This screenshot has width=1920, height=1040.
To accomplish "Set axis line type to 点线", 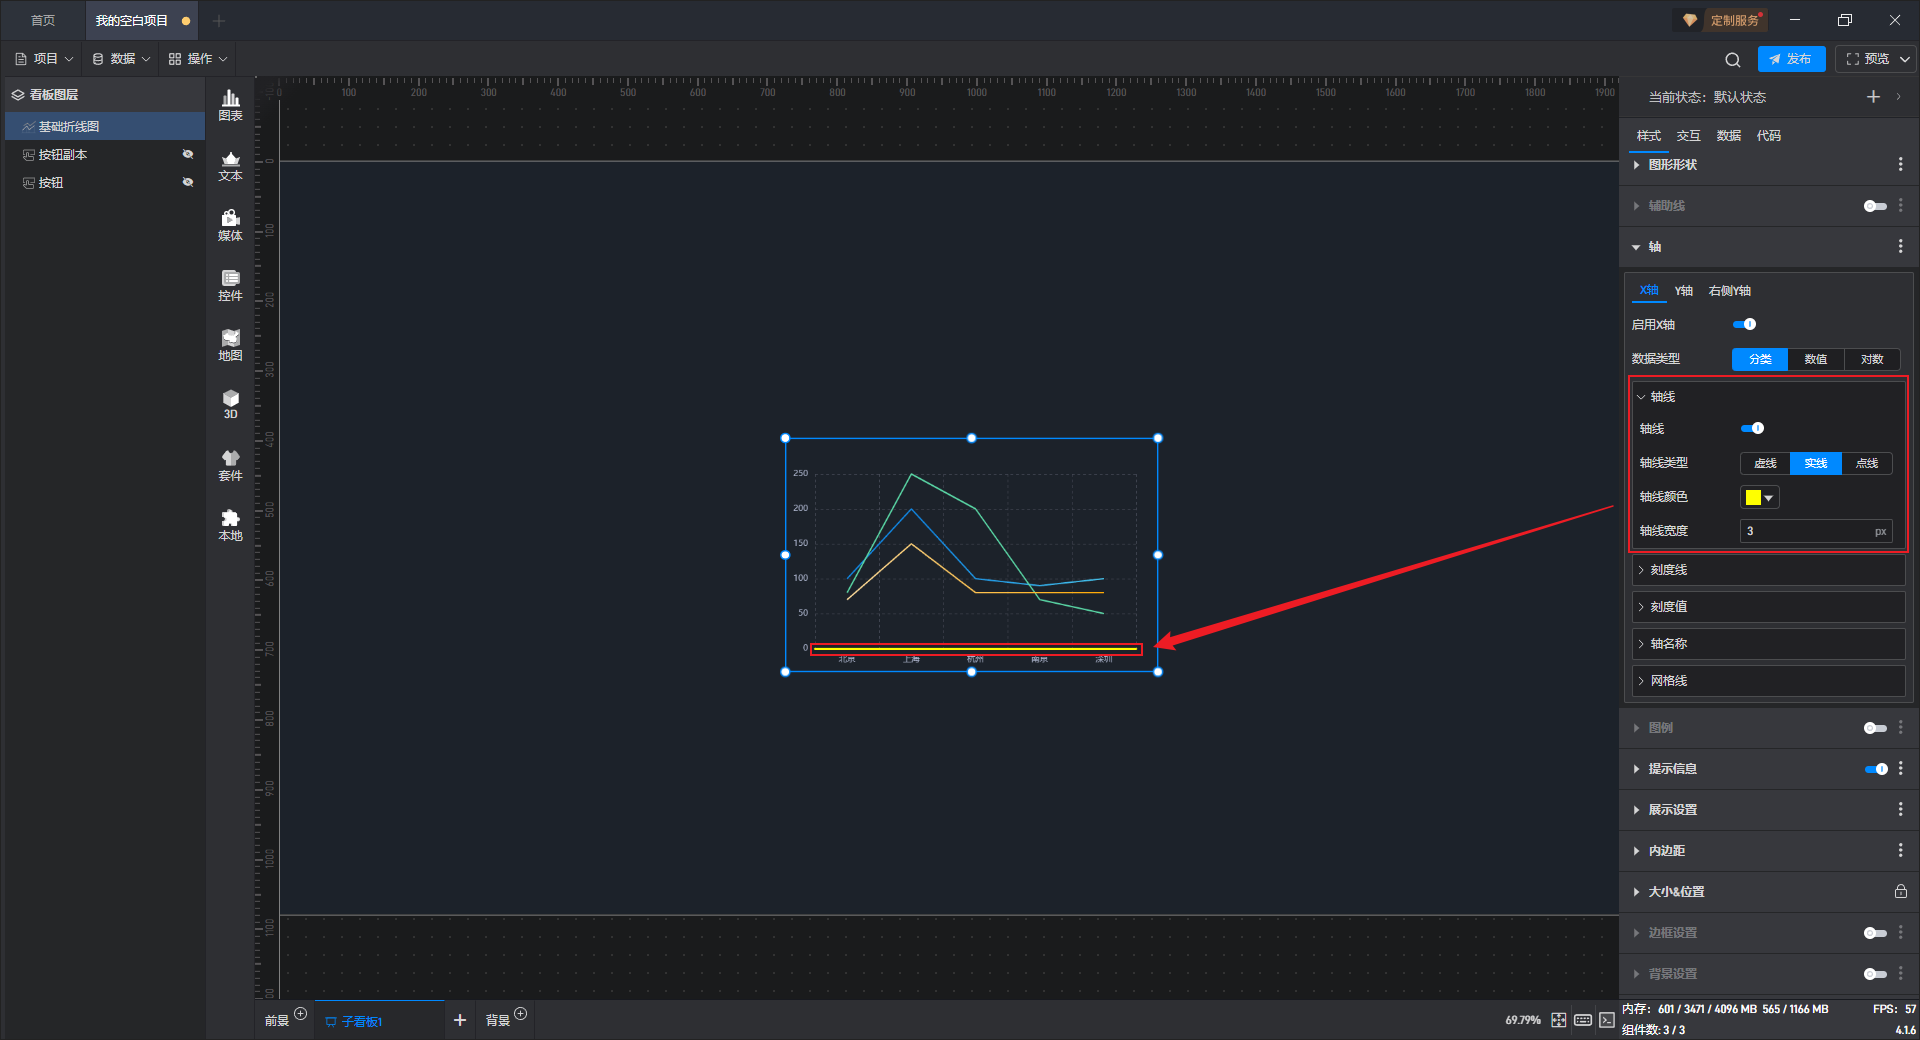I will pos(1867,463).
